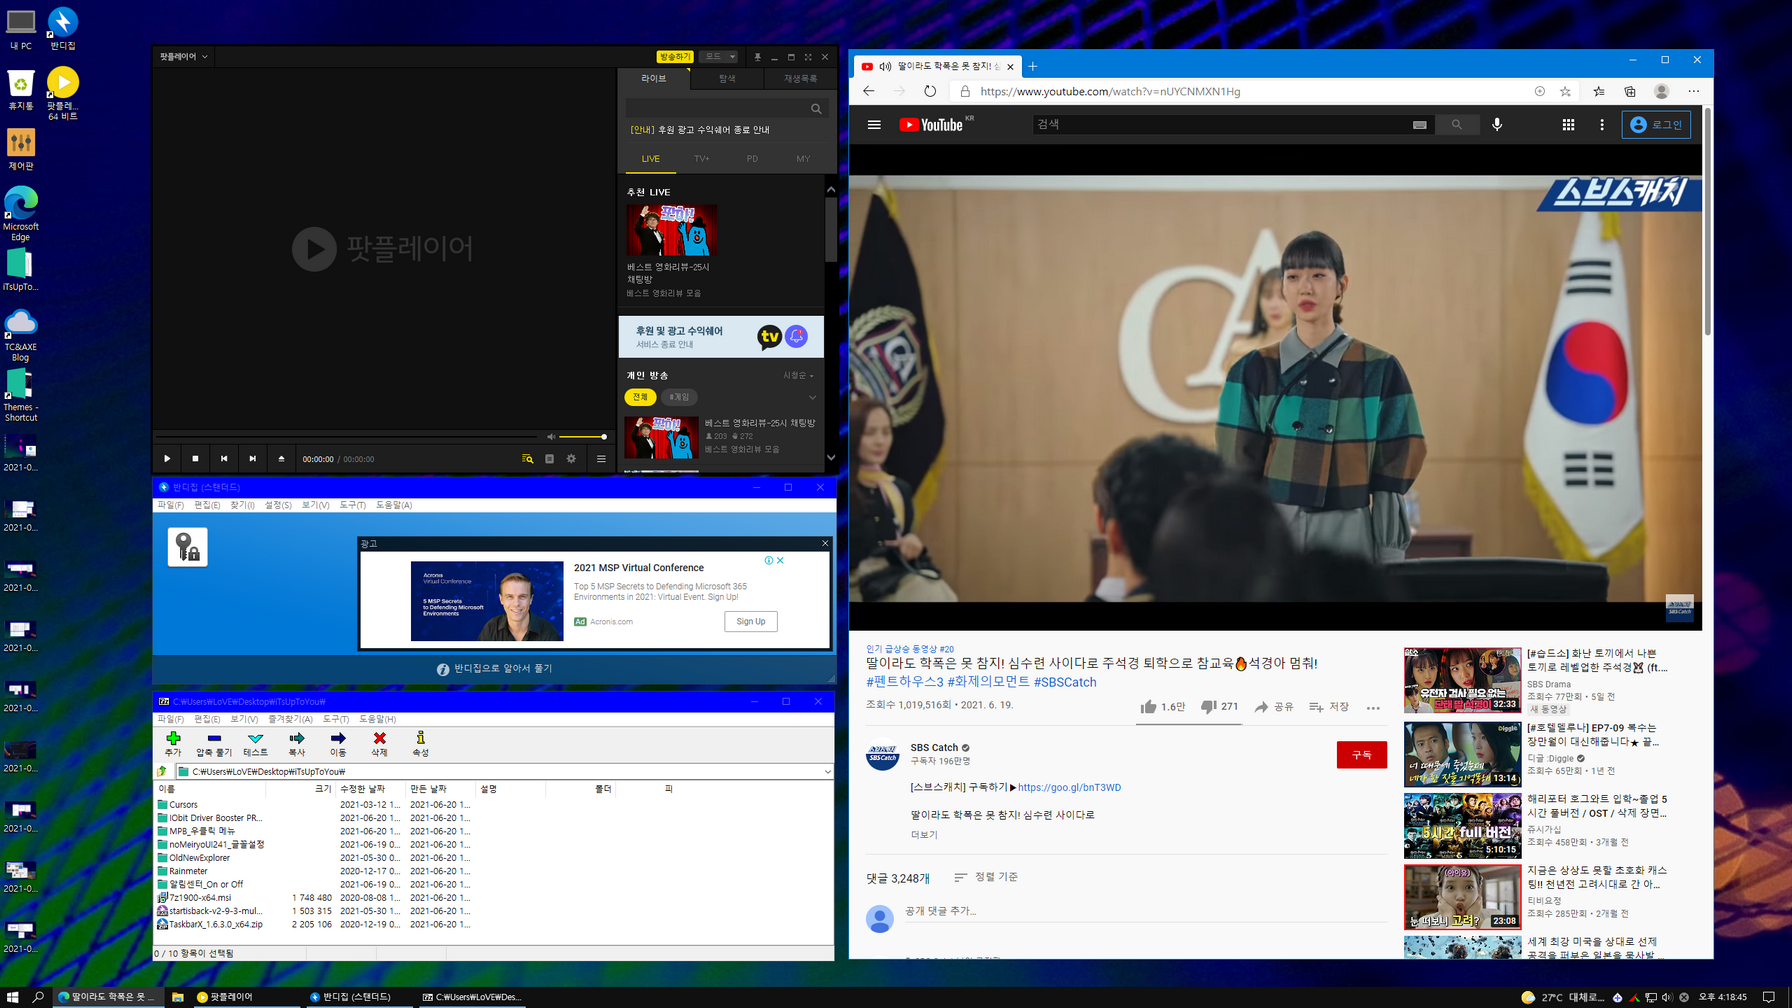Open YouTube apps grid icon
Screen dimensions: 1792x1008
(1568, 125)
